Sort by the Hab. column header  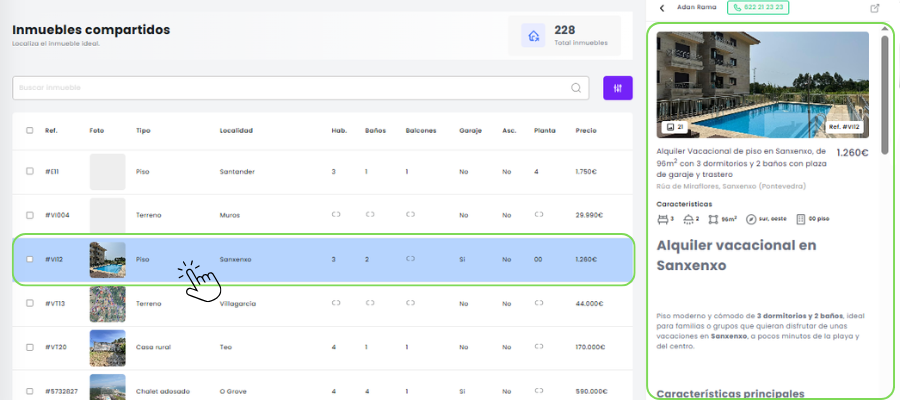click(x=339, y=130)
